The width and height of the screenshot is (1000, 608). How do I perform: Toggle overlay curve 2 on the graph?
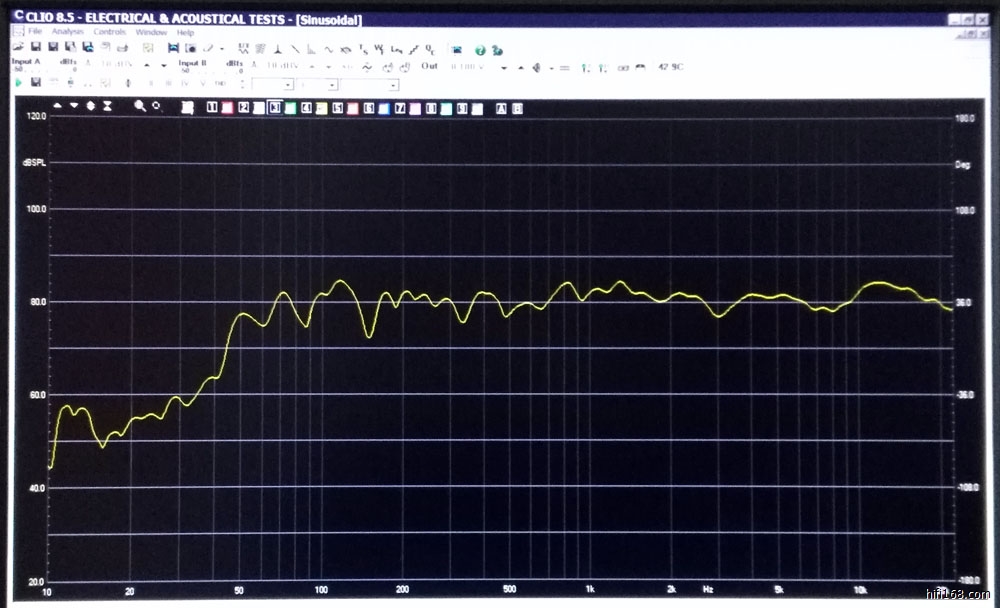click(x=243, y=107)
